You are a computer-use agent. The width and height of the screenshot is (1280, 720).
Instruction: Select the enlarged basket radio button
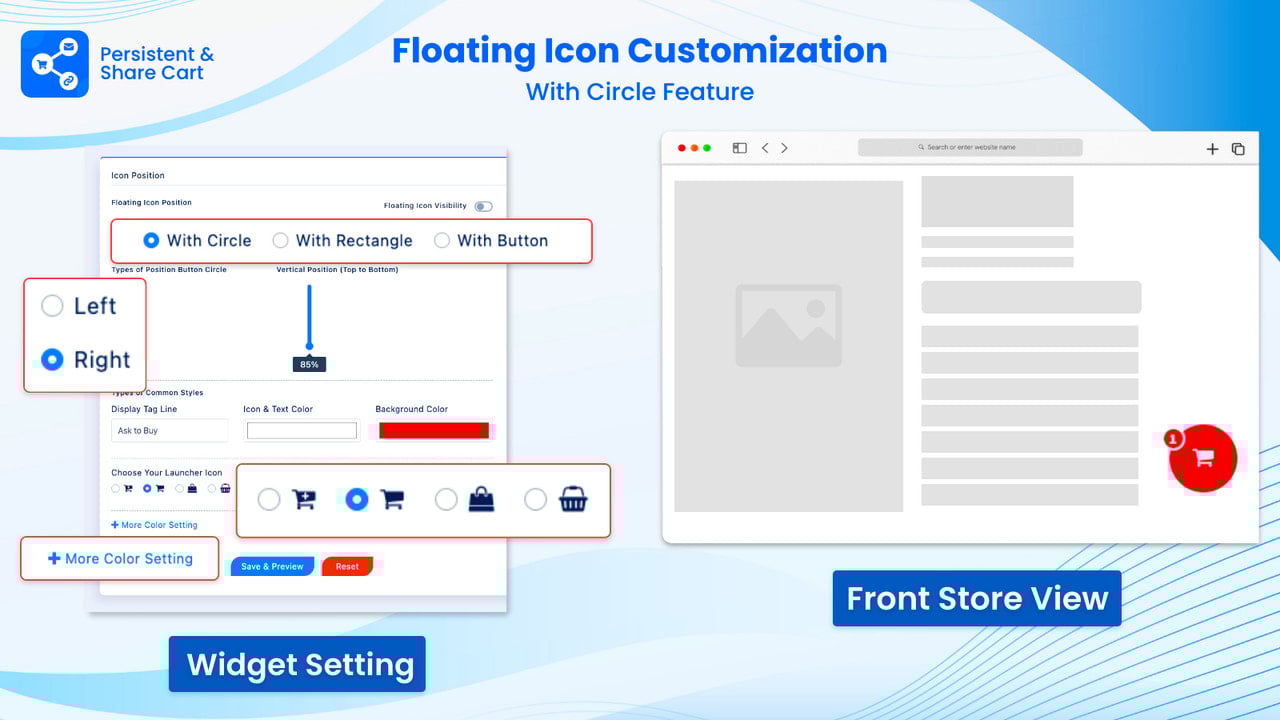(535, 499)
